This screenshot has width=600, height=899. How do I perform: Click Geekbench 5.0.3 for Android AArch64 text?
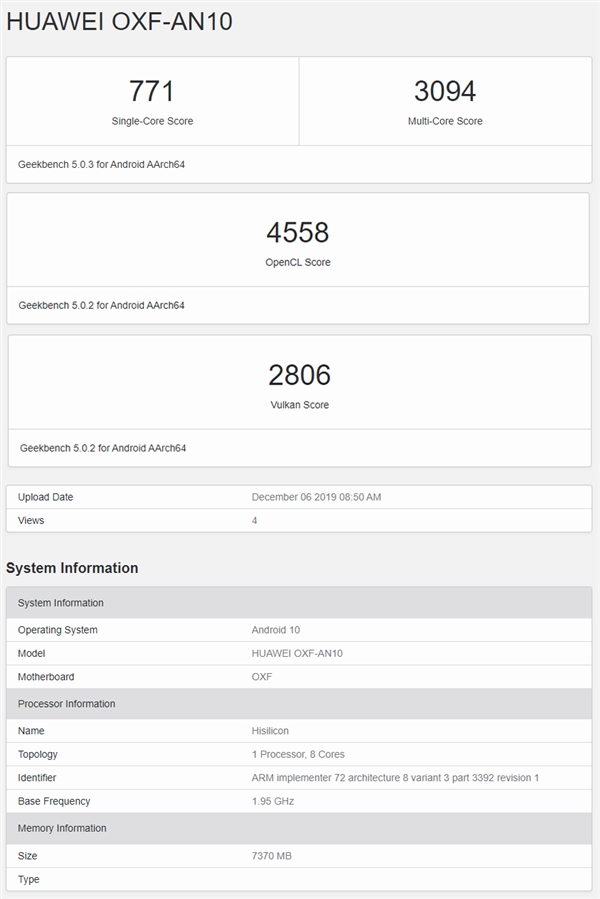[x=101, y=165]
